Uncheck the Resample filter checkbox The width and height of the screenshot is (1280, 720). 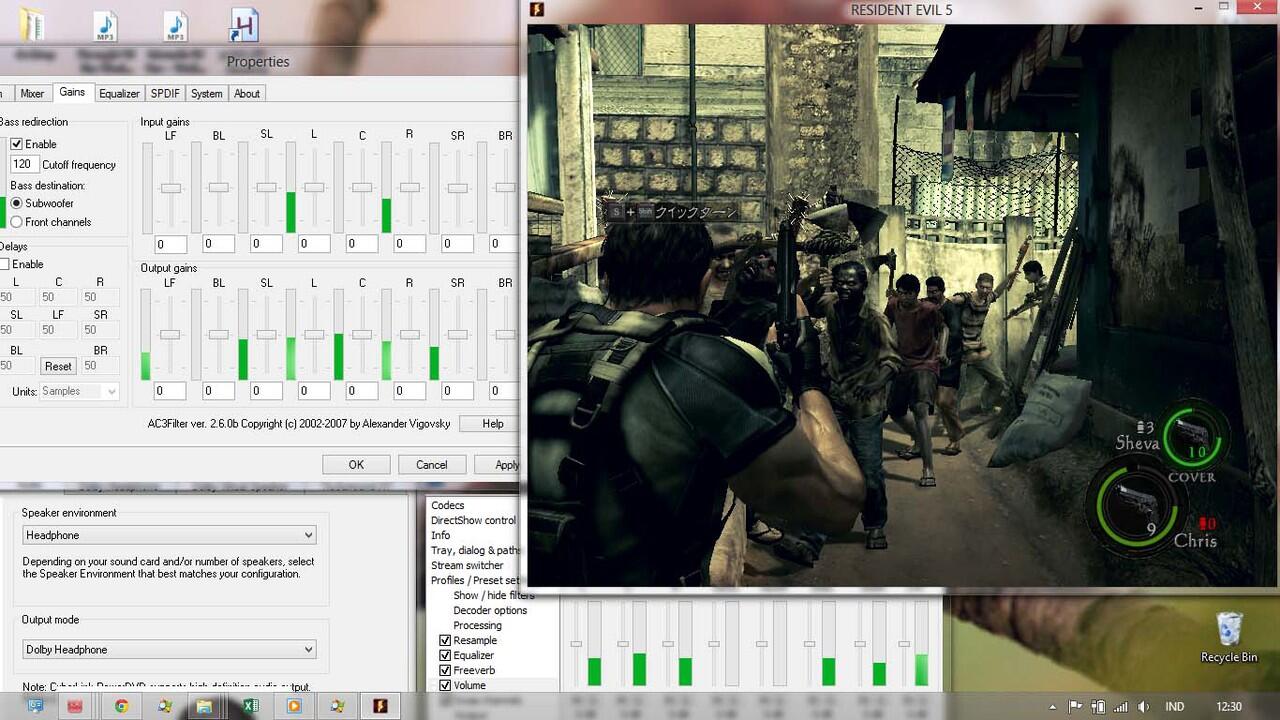[445, 640]
